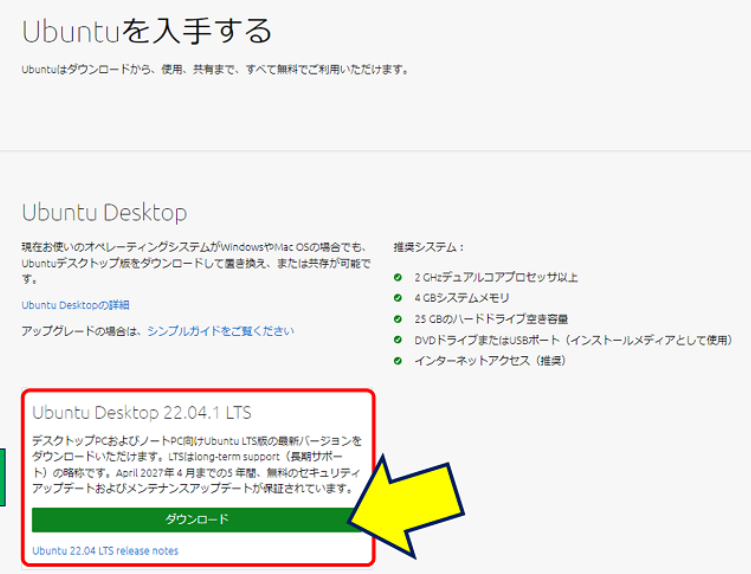The image size is (751, 574).
Task: Click the DVDドライブまたはUSBポート list item text
Action: click(573, 340)
